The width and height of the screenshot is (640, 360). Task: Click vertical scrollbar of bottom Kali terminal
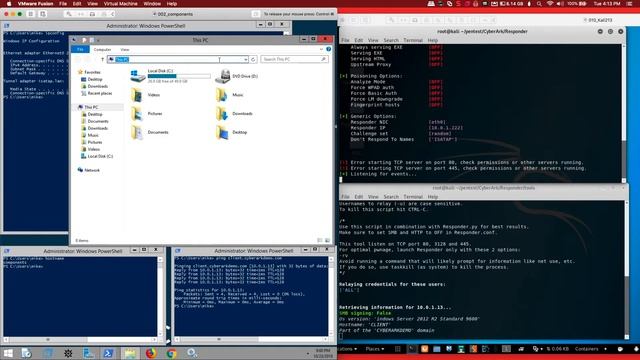[627, 269]
